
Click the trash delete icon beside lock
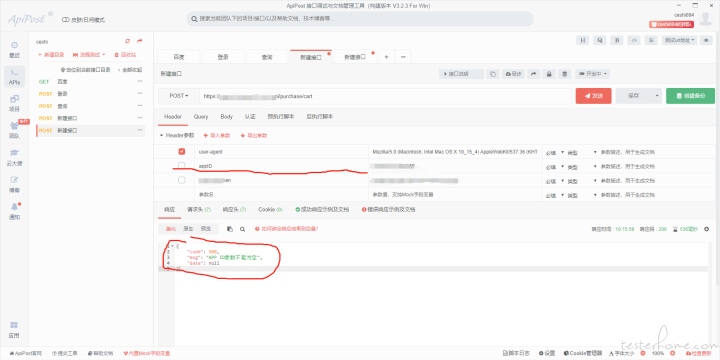pyautogui.click(x=565, y=74)
